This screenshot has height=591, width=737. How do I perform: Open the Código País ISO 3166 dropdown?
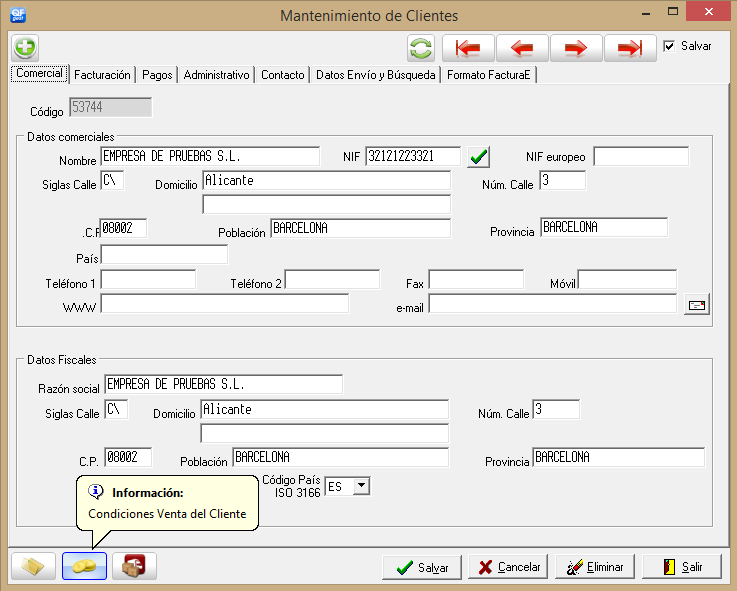361,486
